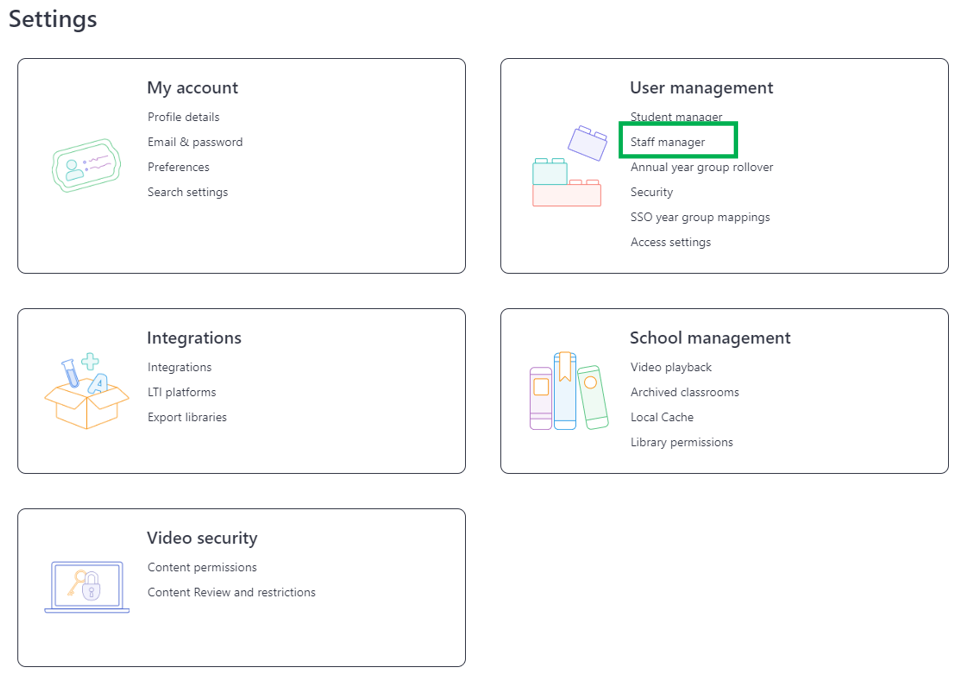Open SSO year group mappings
The image size is (963, 678).
(700, 217)
